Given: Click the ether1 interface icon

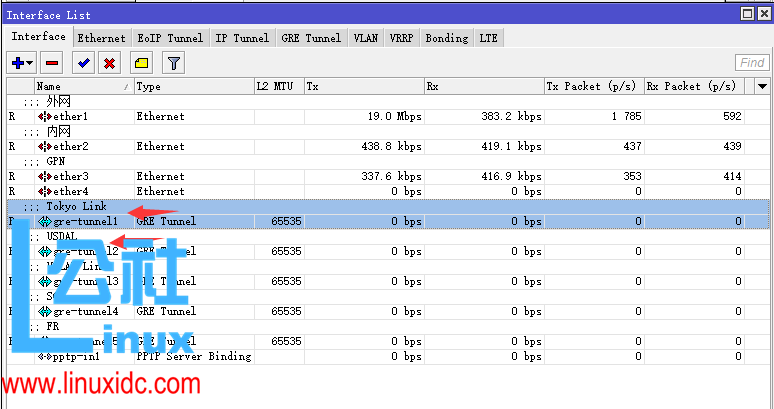Looking at the screenshot, I should [44, 116].
